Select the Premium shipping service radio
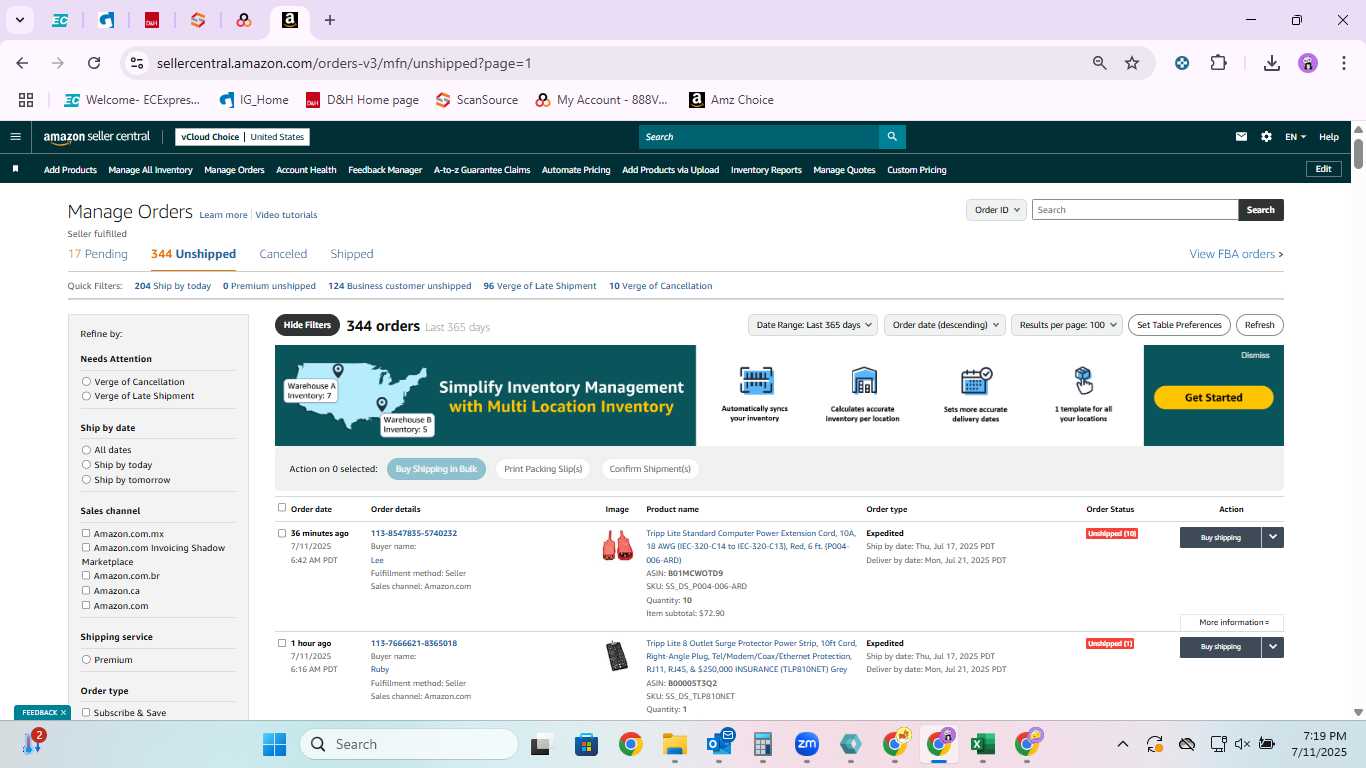This screenshot has height=768, width=1366. [86, 660]
